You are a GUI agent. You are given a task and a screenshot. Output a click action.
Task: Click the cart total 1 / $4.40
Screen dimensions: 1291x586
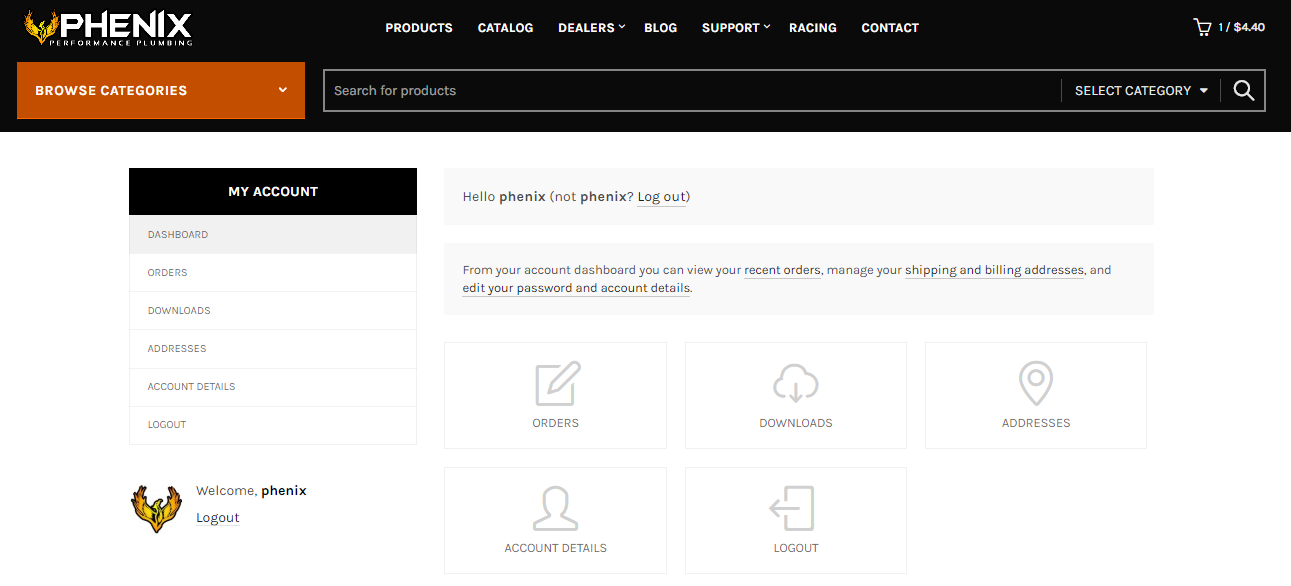[x=1241, y=28]
